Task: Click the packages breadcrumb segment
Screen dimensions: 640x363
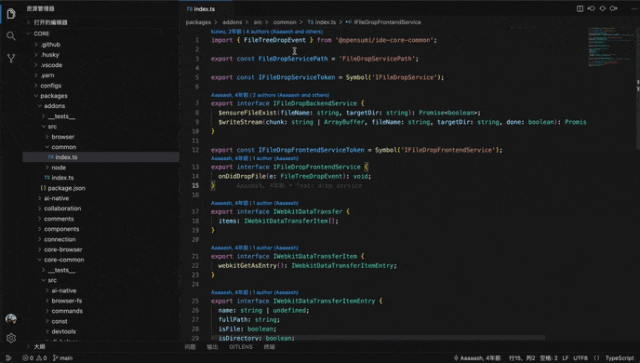Action: (x=198, y=22)
